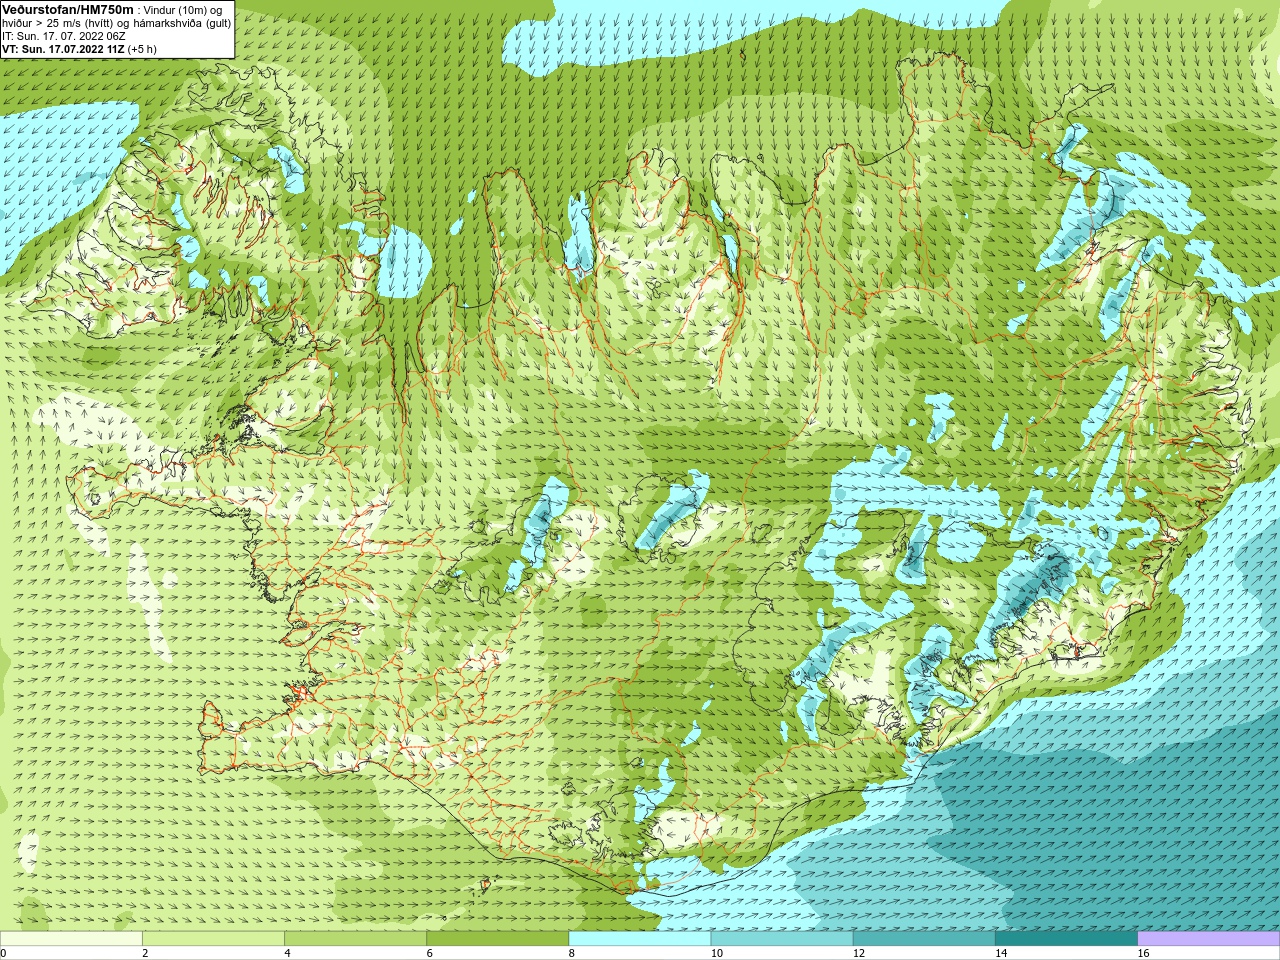Click the legend scale label '4'
The height and width of the screenshot is (960, 1280).
click(x=287, y=953)
